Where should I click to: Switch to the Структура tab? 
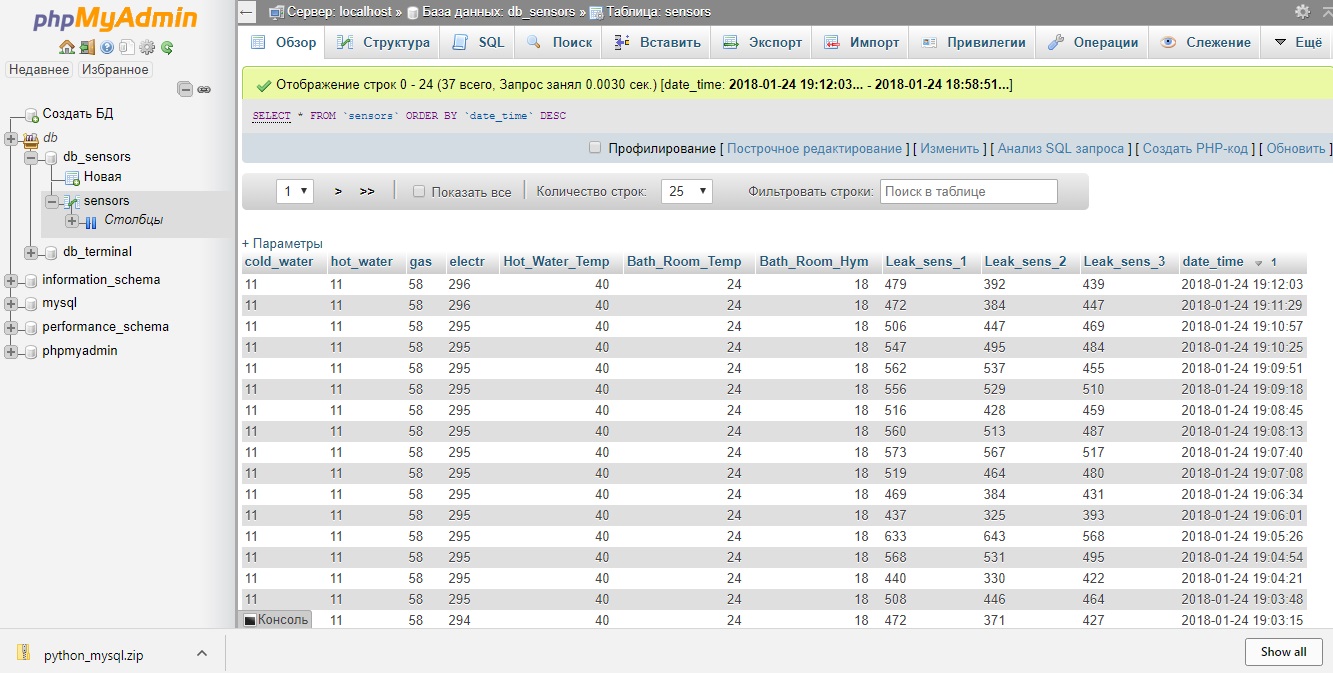coord(384,42)
